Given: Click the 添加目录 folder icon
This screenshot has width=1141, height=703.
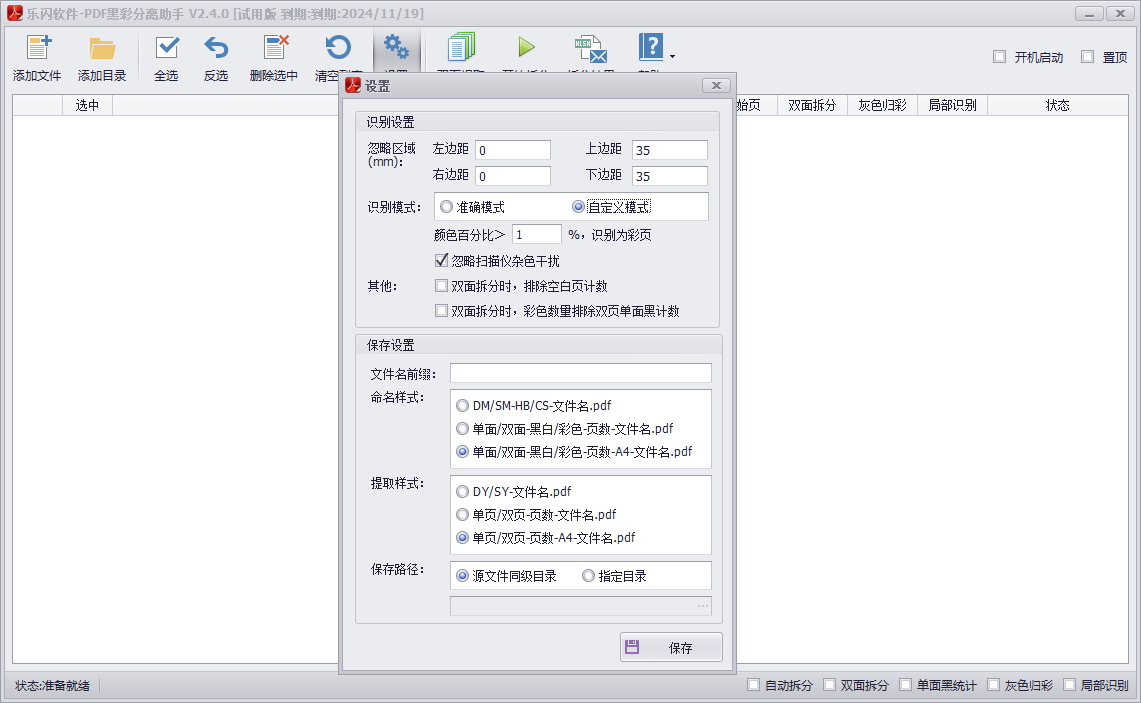Looking at the screenshot, I should 102,48.
